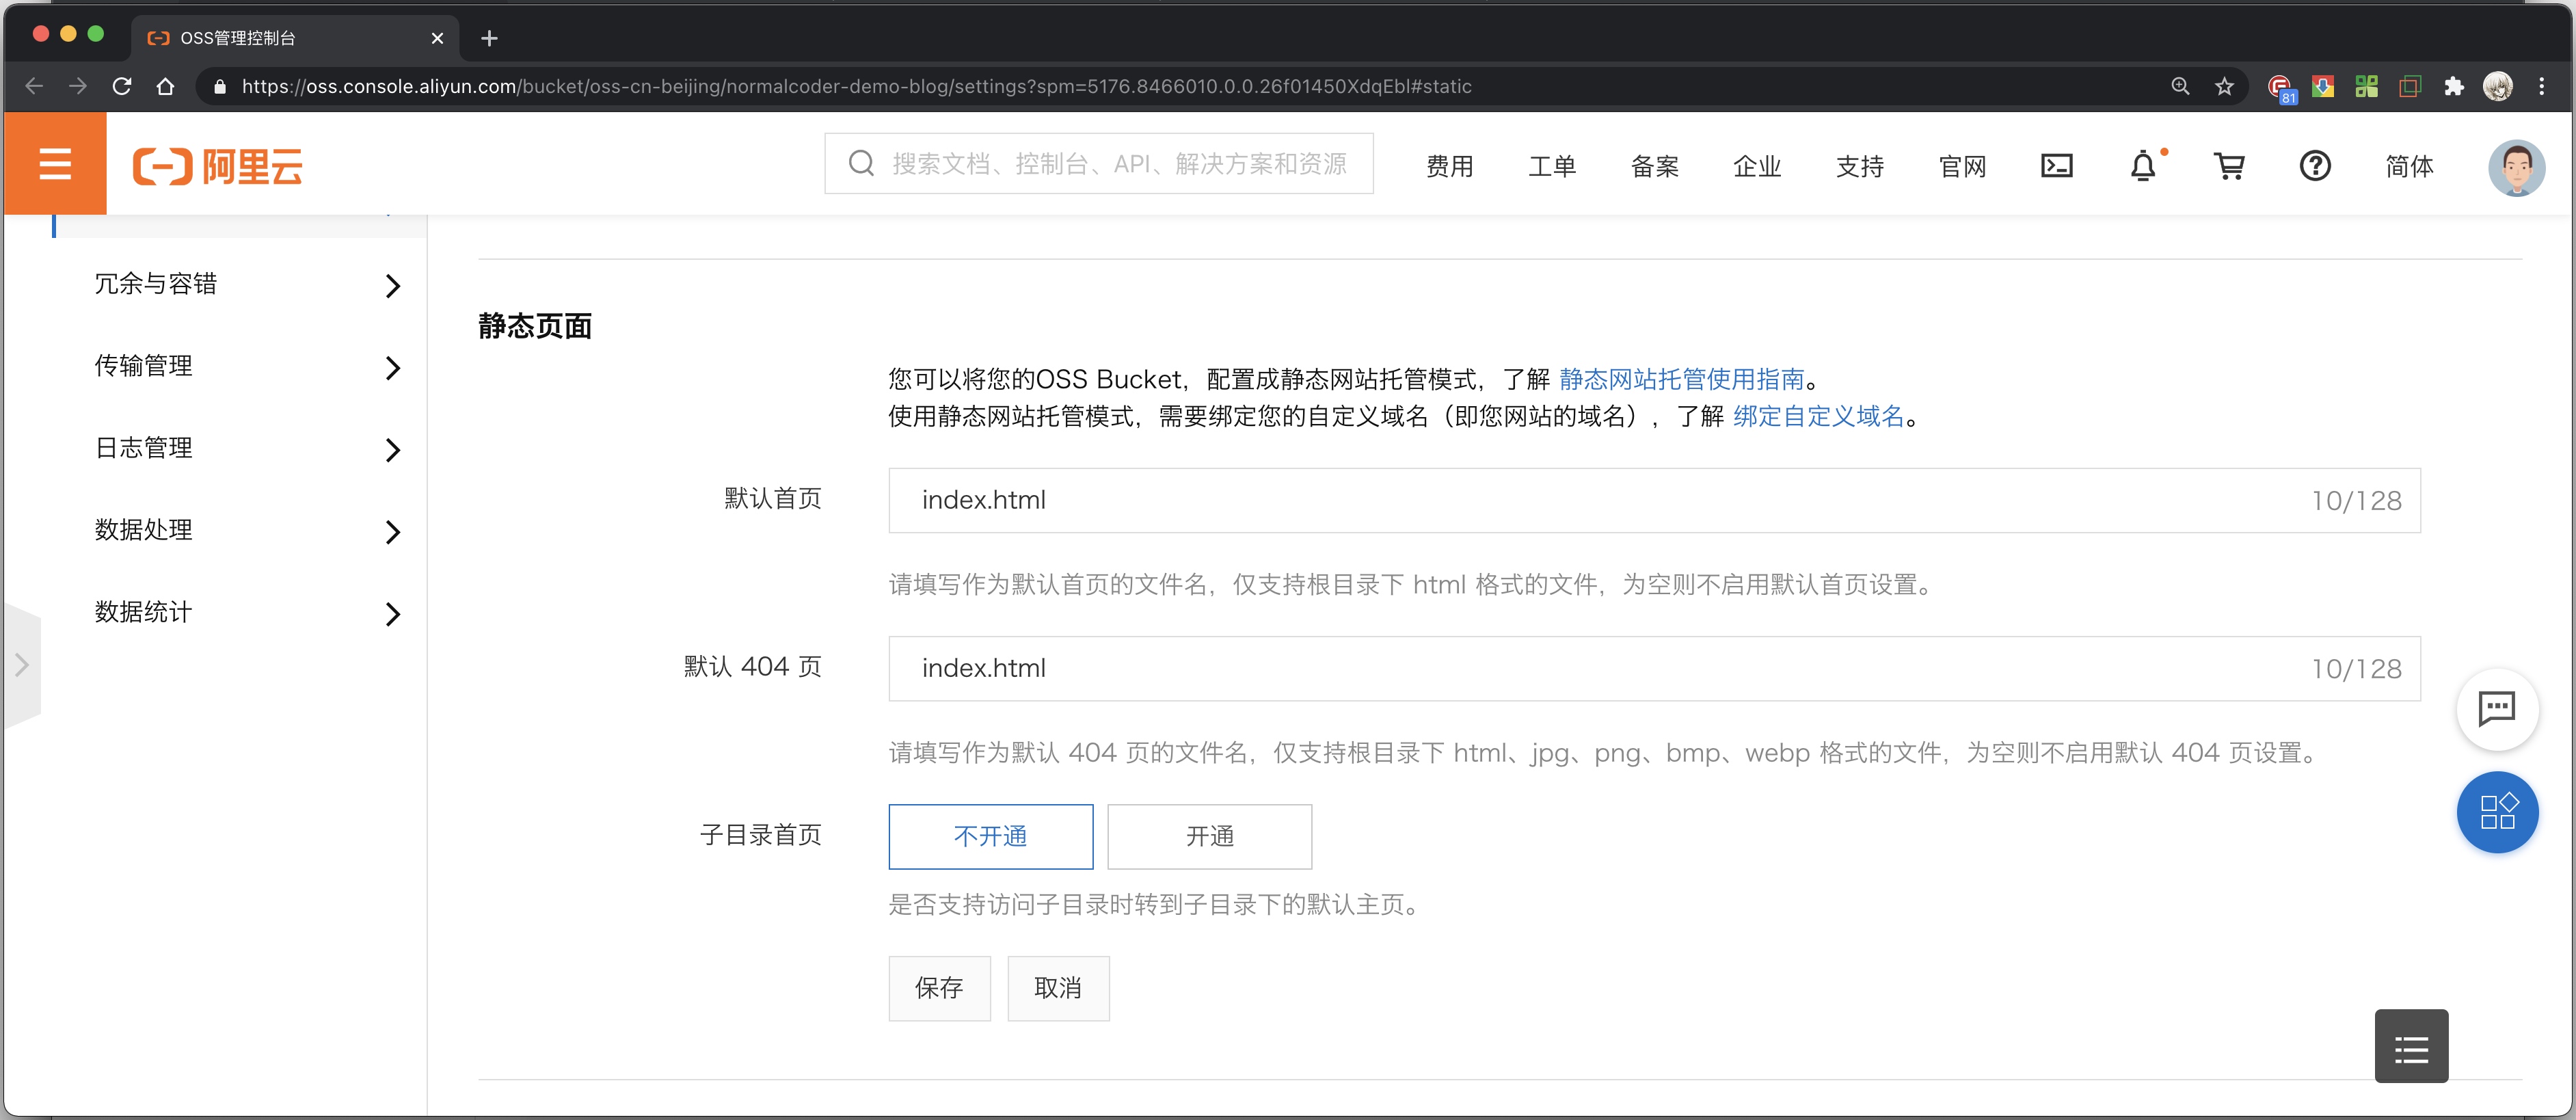Click the 默认 404 页 input field

tap(1600, 668)
